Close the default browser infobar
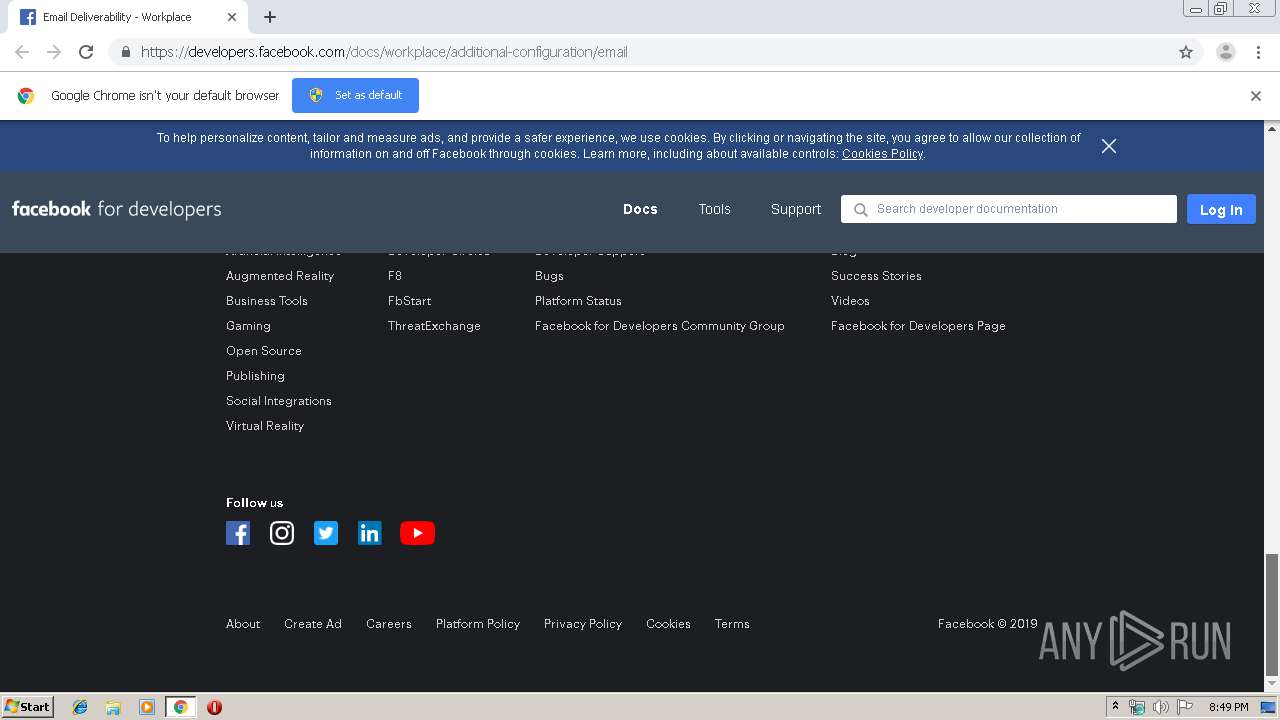Viewport: 1280px width, 720px height. pyautogui.click(x=1256, y=96)
